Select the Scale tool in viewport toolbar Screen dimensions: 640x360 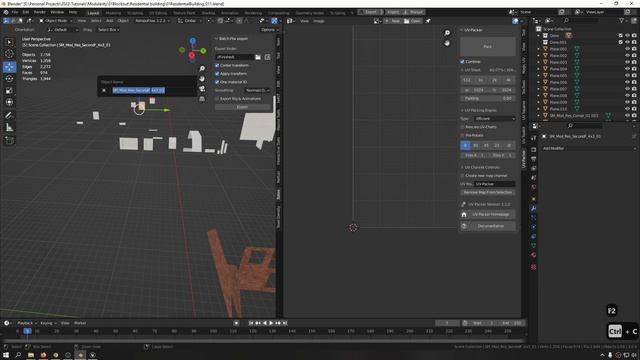tap(9, 90)
